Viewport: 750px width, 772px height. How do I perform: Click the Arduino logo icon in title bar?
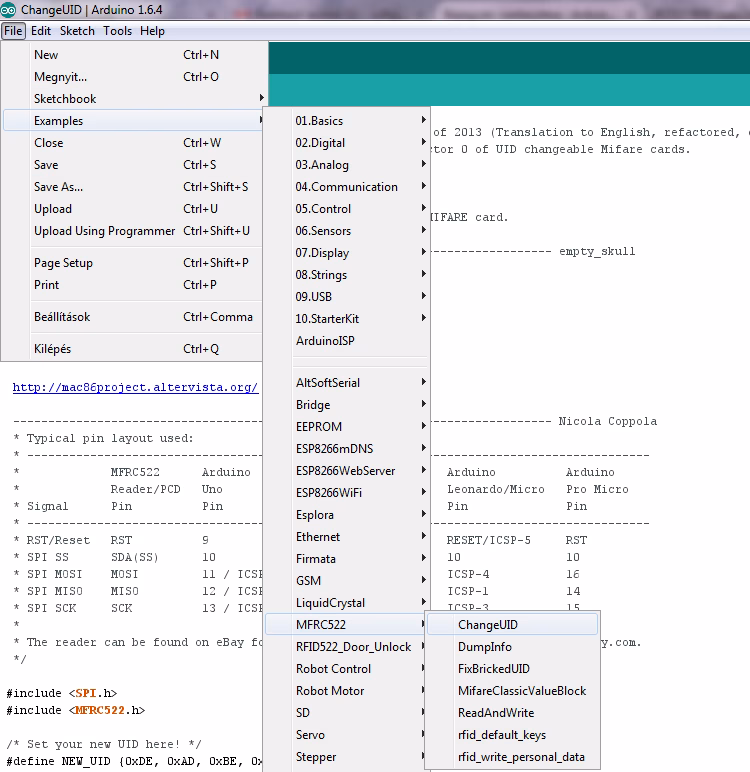(9, 10)
